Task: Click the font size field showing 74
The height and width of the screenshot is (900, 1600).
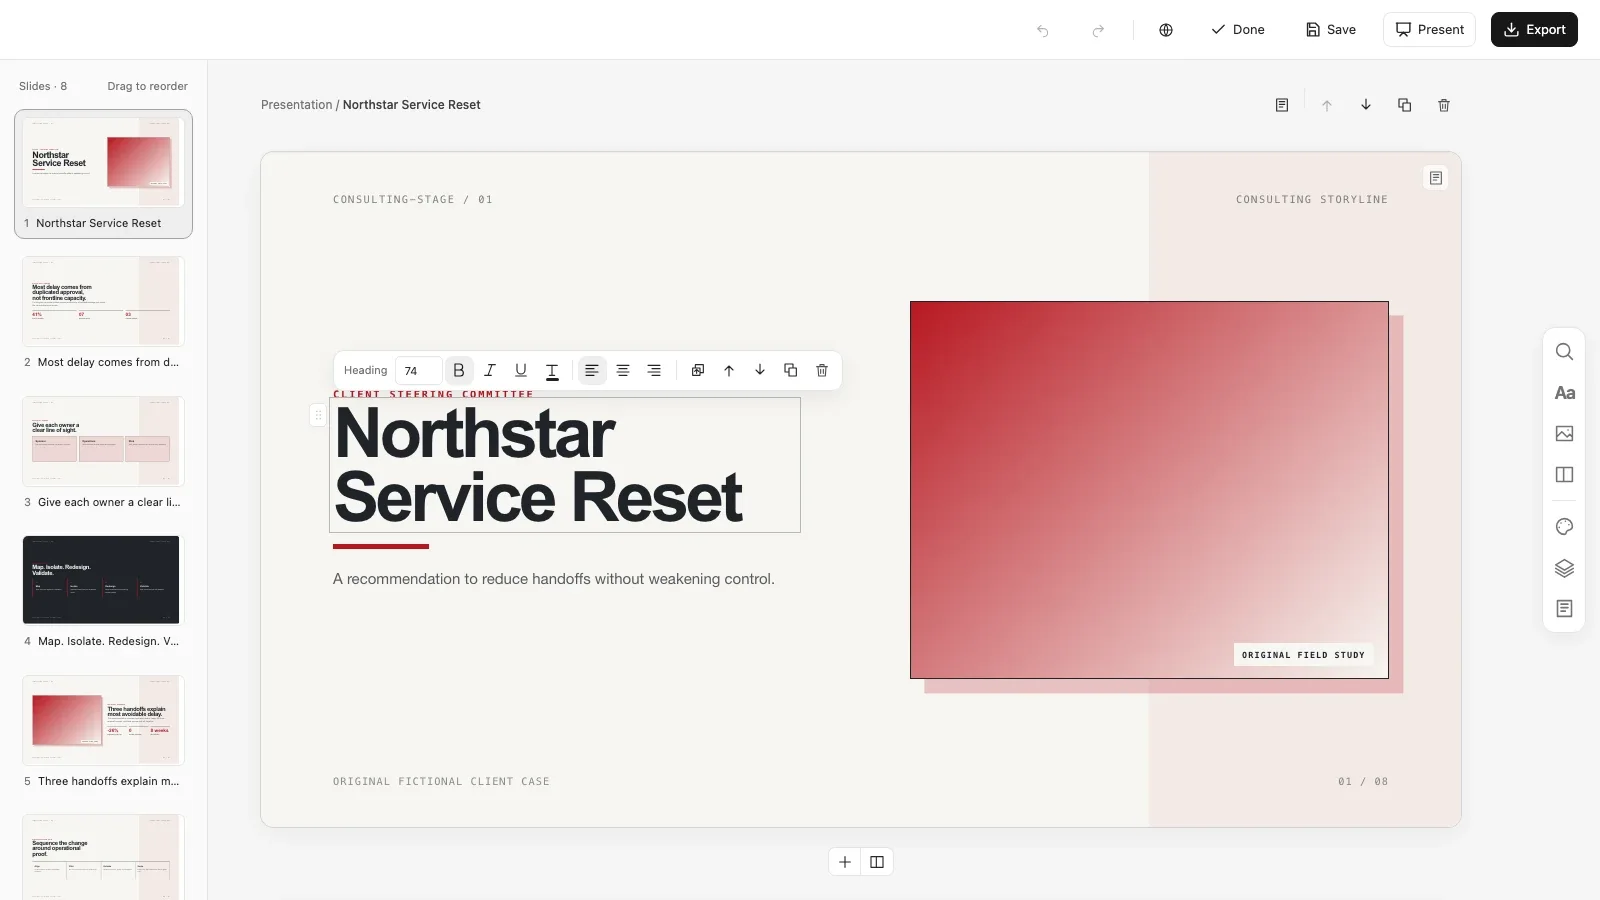Action: [x=418, y=370]
